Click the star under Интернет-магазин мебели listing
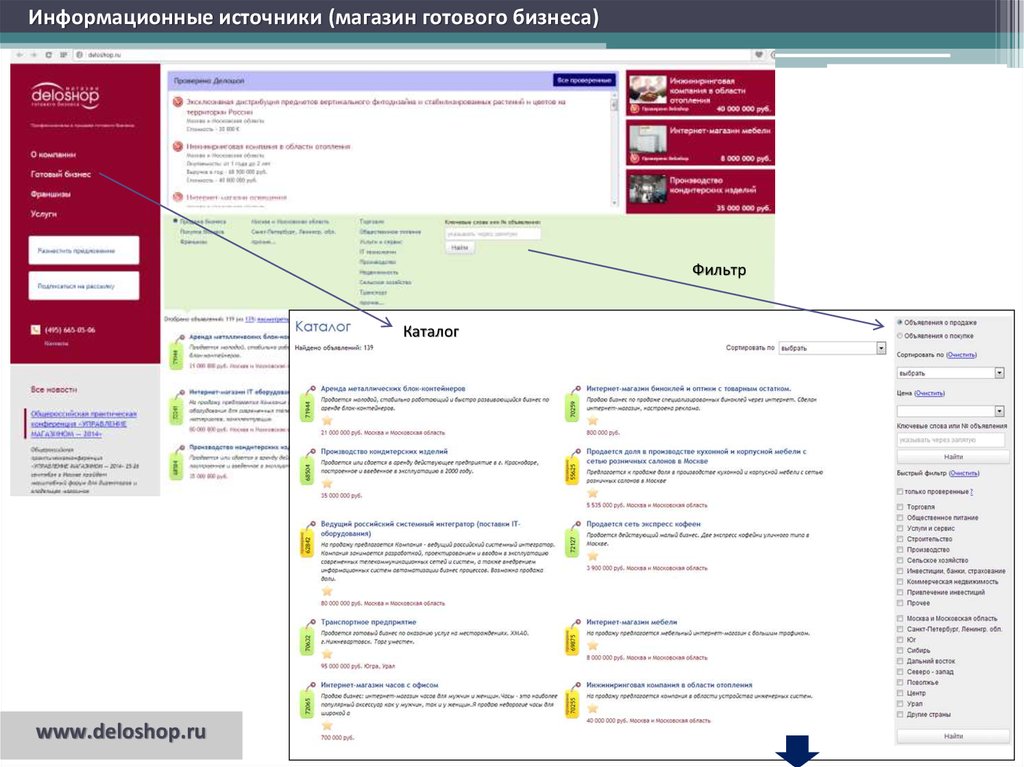The height and width of the screenshot is (767, 1024). pos(592,645)
